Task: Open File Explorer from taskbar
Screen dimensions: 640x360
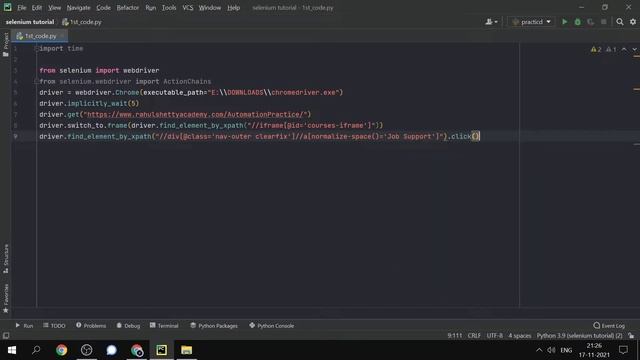Action: (x=187, y=350)
